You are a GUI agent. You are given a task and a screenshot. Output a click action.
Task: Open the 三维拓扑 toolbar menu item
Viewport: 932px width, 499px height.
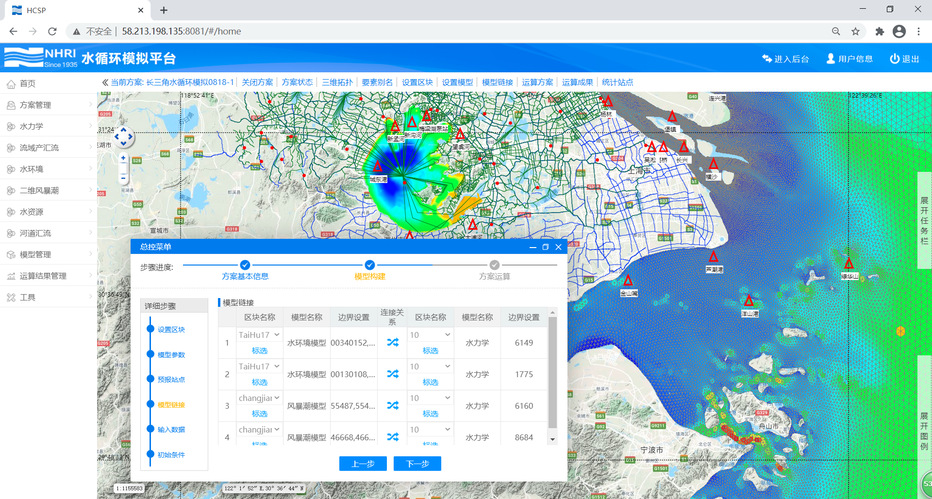[x=337, y=82]
